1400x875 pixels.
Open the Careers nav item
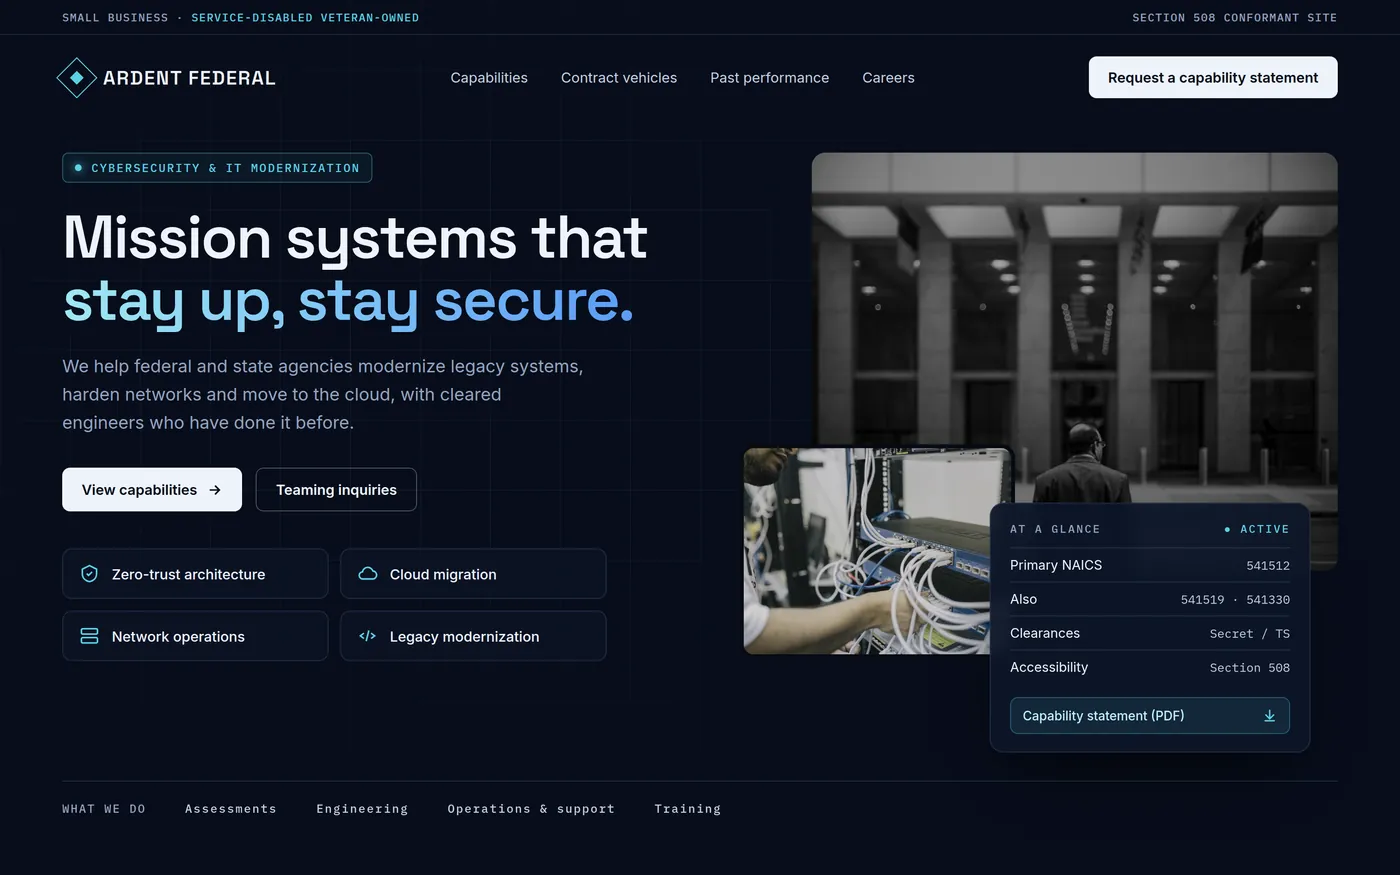[888, 78]
